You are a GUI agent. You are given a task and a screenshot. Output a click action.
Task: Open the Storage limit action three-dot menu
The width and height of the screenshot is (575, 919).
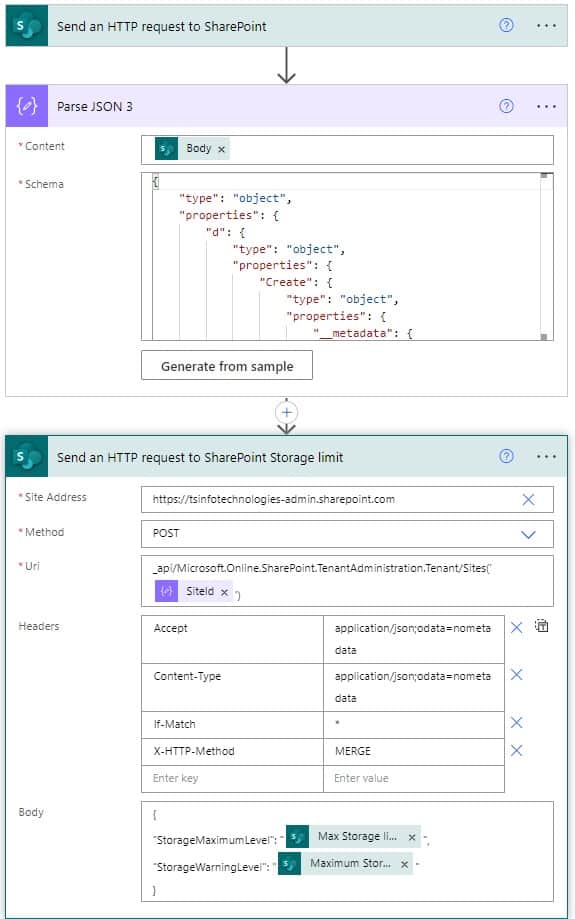point(546,457)
